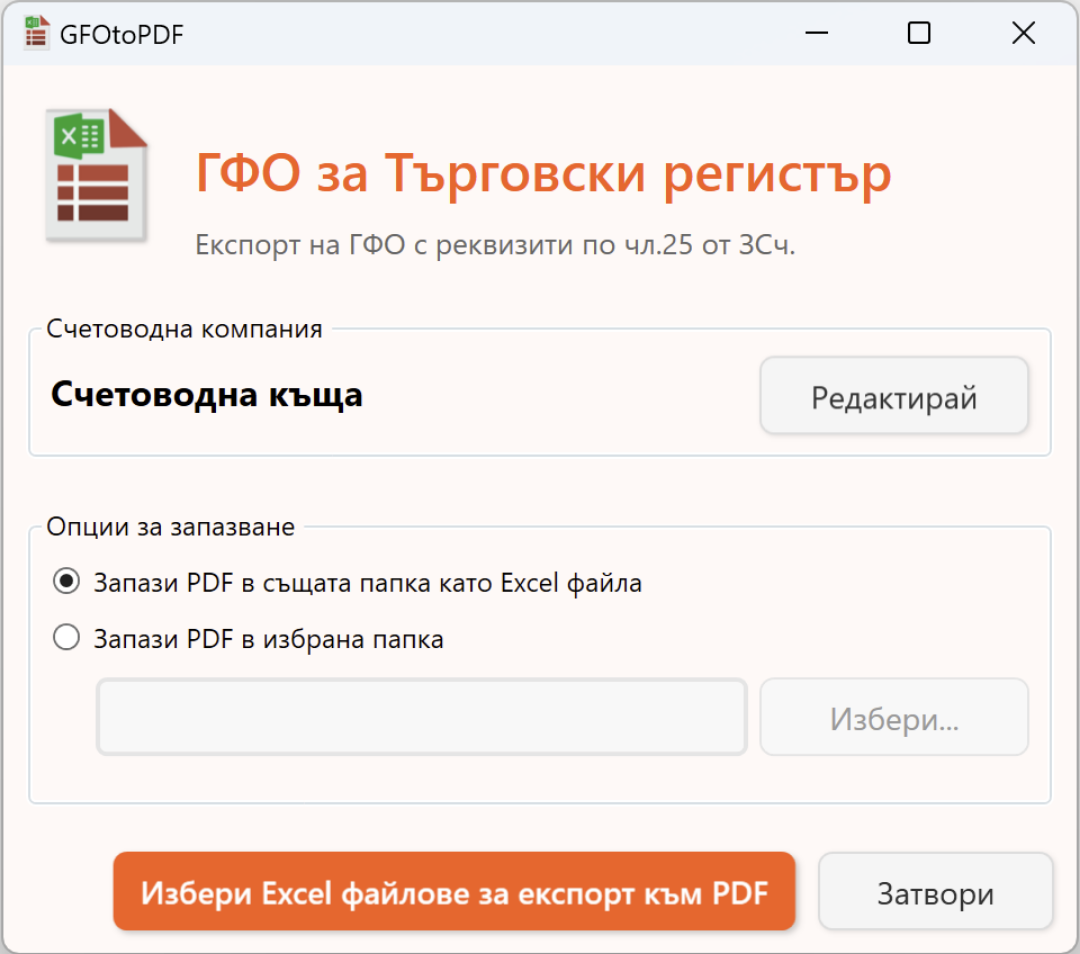Click 'Избери...' to choose a folder

(893, 716)
